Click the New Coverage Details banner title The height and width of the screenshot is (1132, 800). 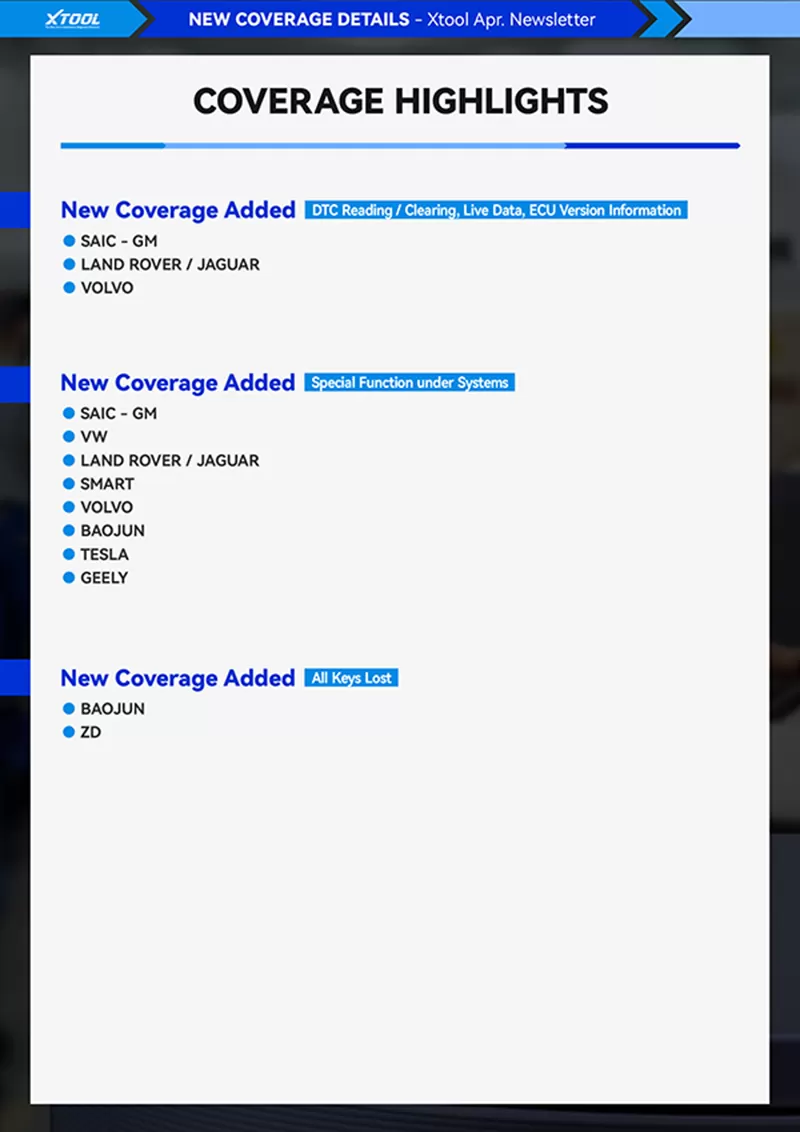(x=391, y=19)
